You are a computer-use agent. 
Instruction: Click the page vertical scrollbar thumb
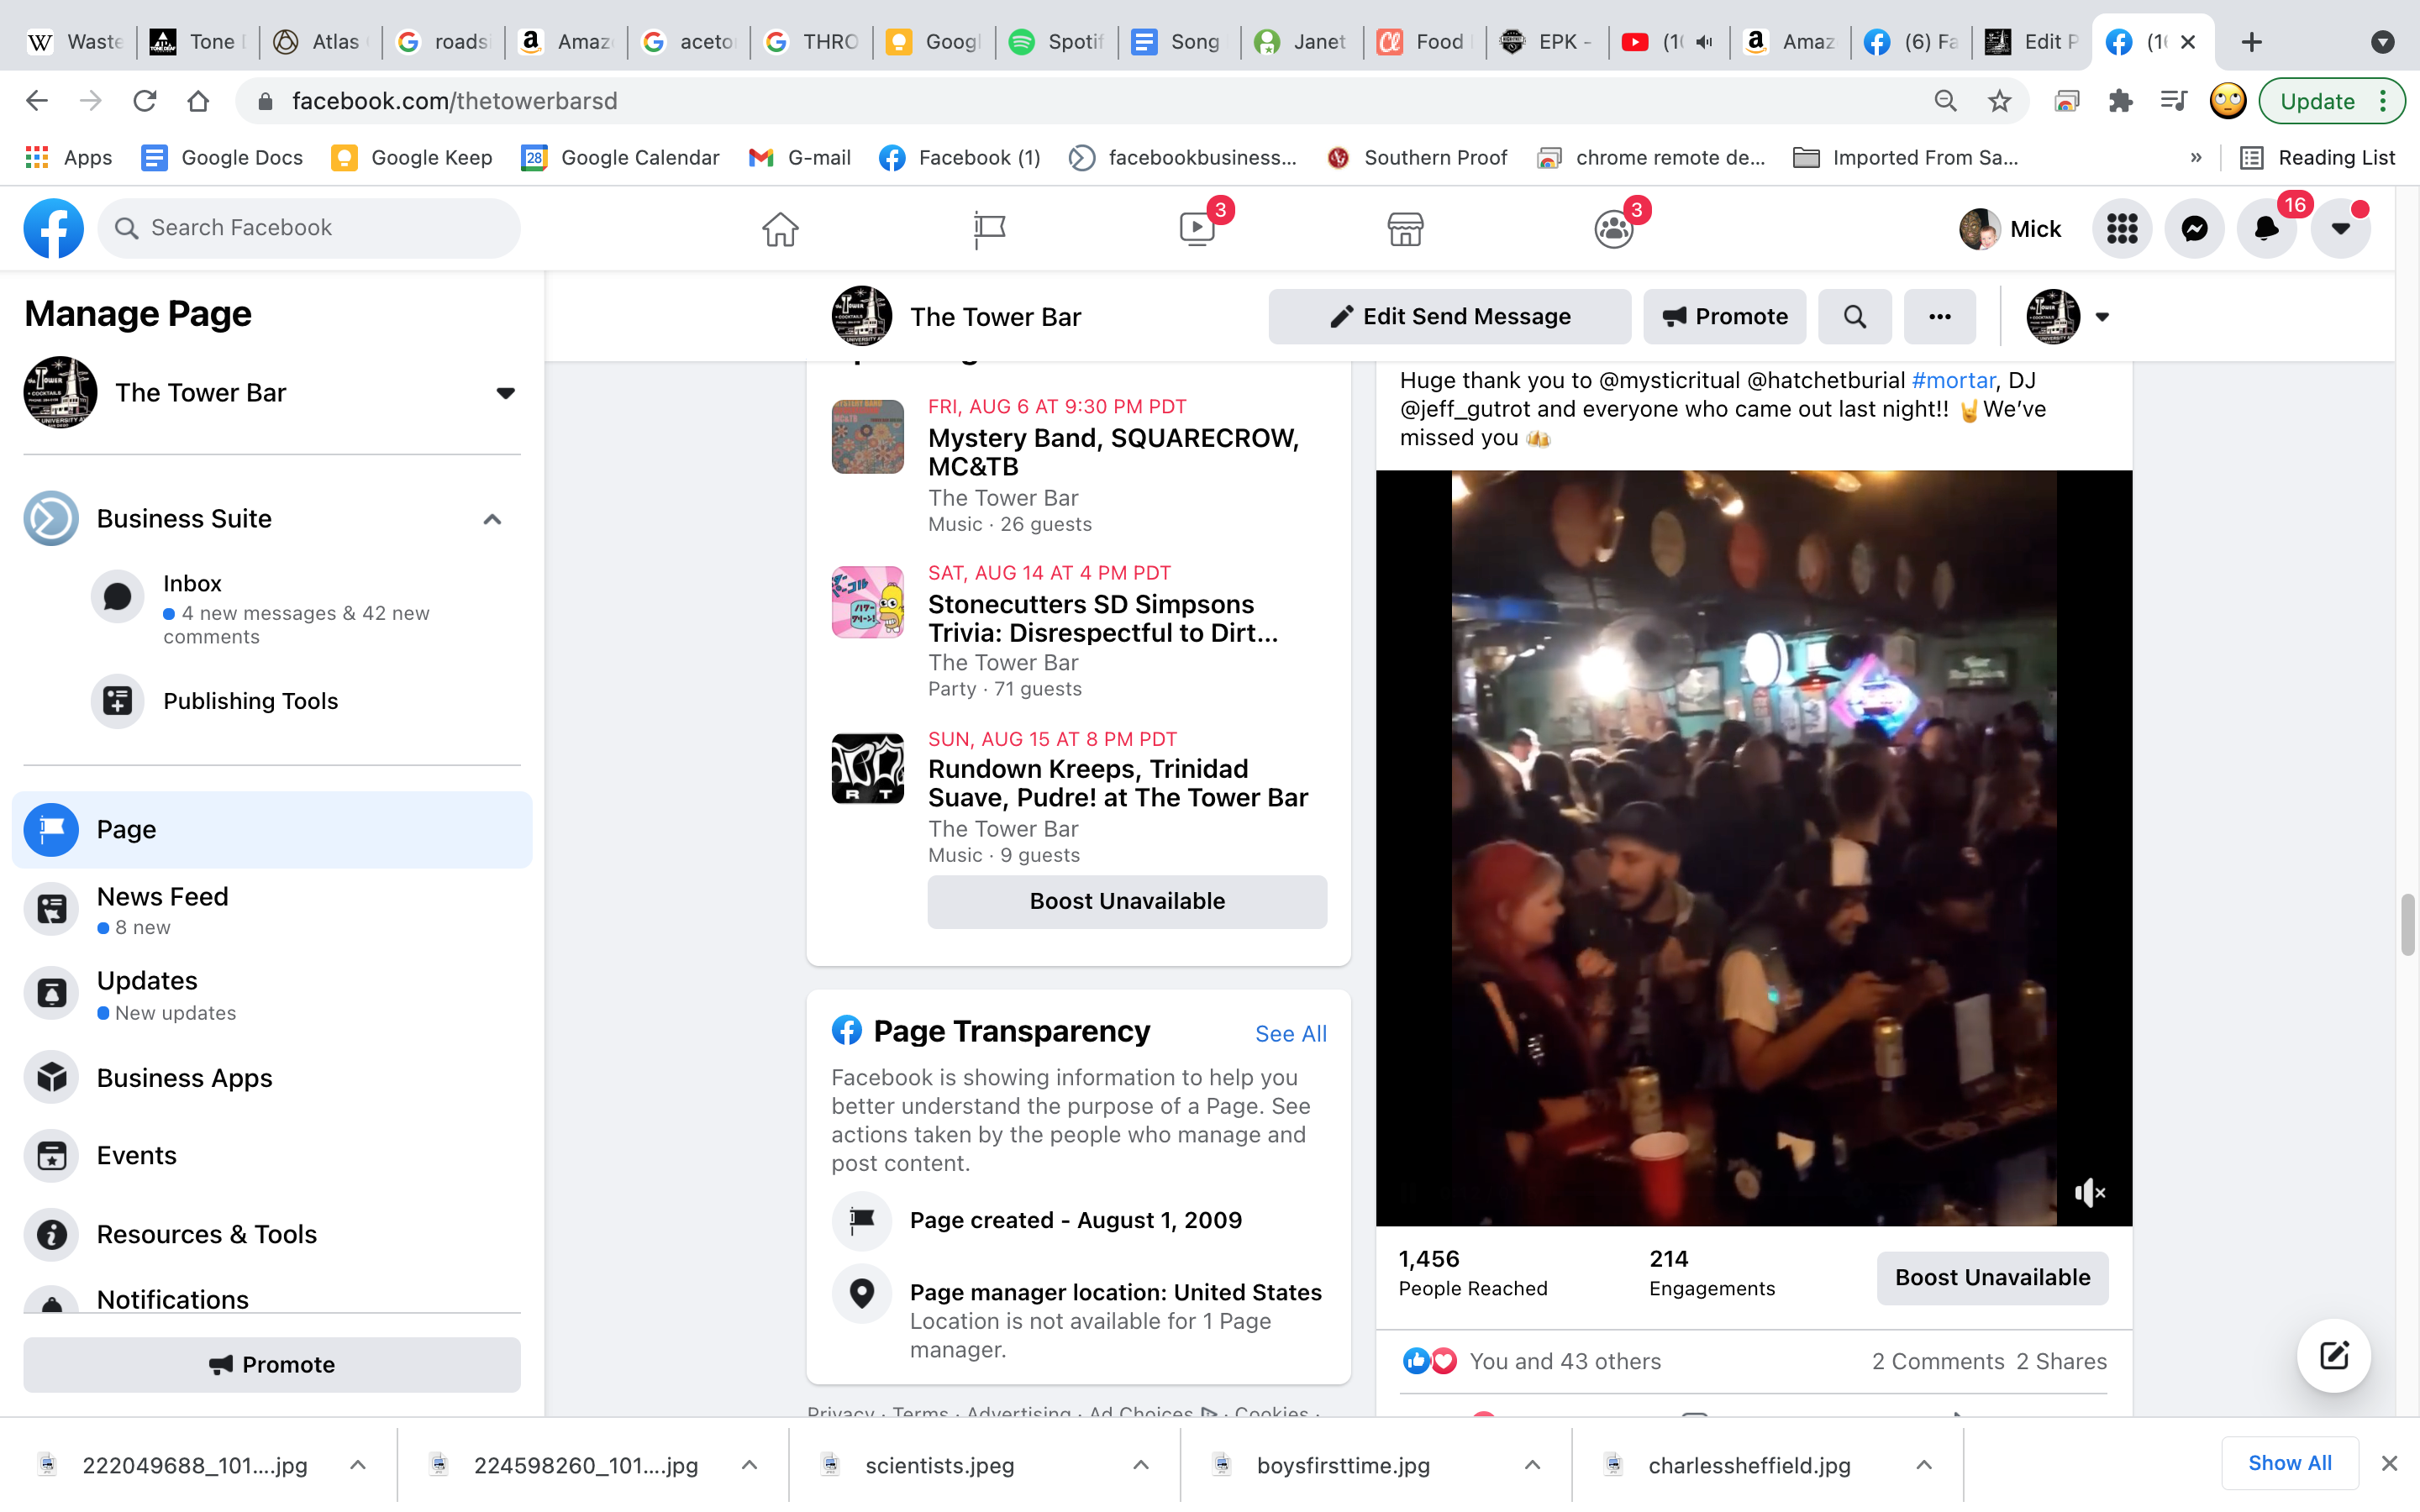(2407, 925)
